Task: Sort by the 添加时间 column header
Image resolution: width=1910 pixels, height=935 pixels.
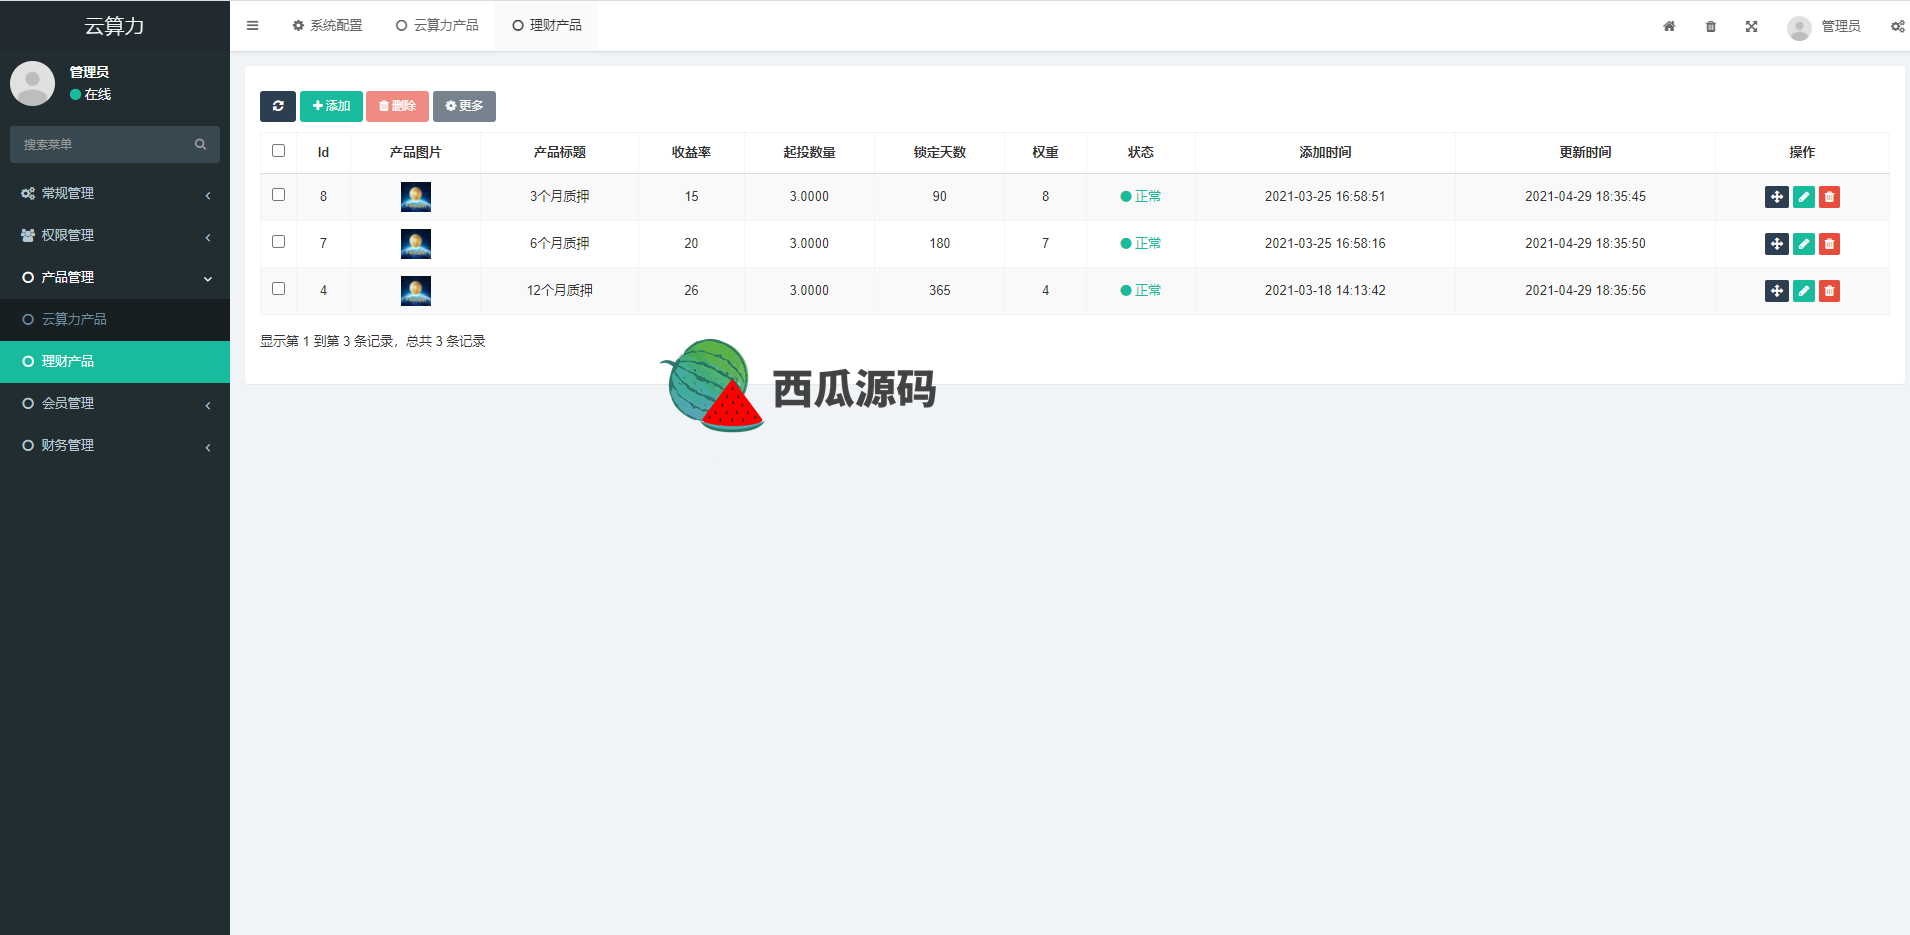Action: coord(1325,152)
